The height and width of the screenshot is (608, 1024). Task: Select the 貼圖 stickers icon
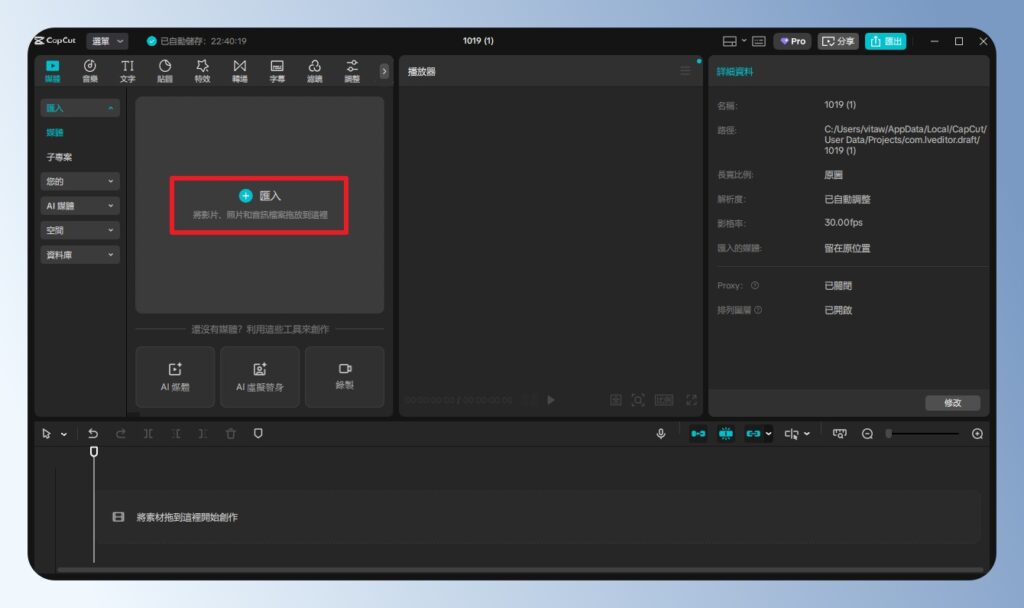pos(165,70)
